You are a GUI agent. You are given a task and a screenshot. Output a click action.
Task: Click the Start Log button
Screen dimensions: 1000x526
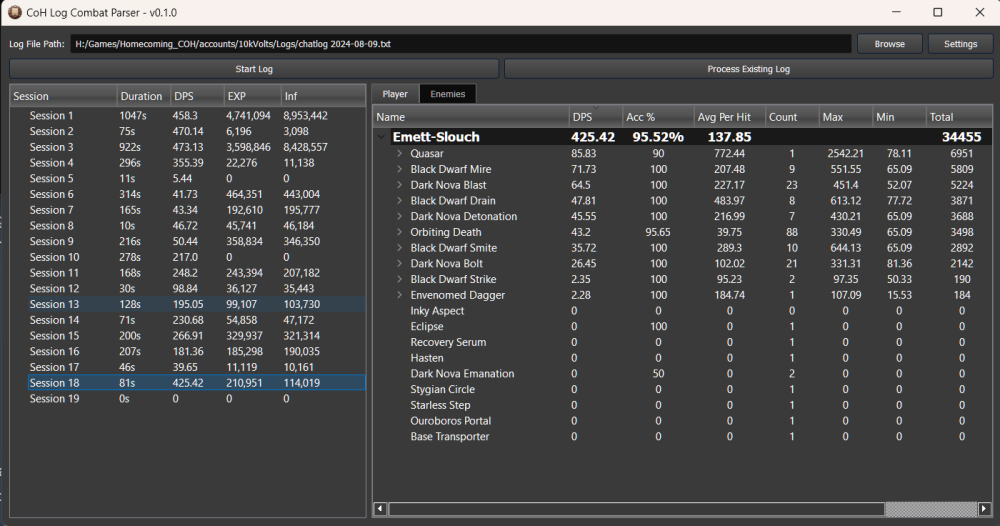point(253,69)
